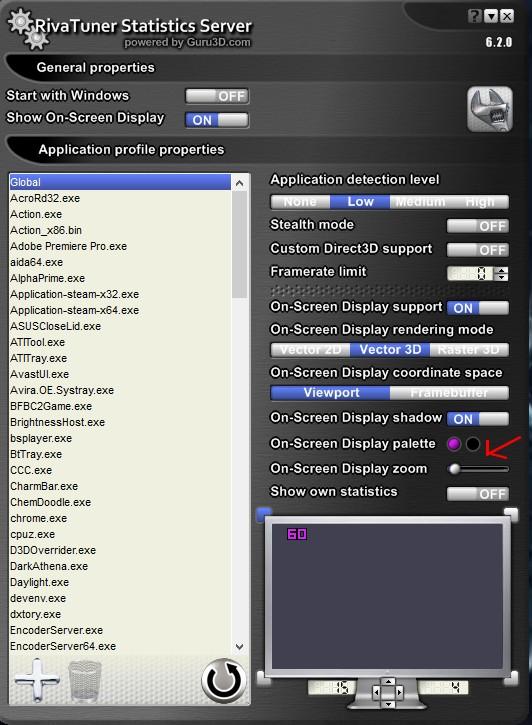
Task: Pick the purple OSD palette color
Action: pos(454,444)
